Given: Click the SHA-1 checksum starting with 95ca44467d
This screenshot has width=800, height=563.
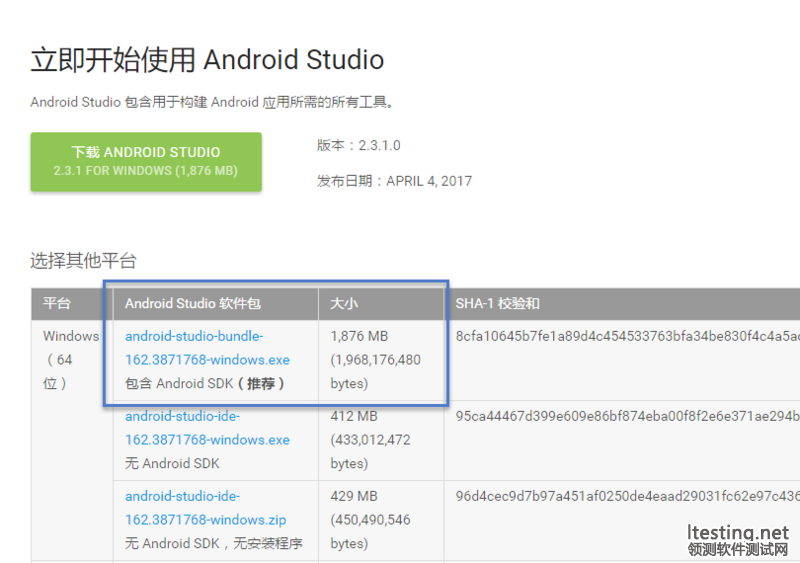Looking at the screenshot, I should pyautogui.click(x=628, y=416).
